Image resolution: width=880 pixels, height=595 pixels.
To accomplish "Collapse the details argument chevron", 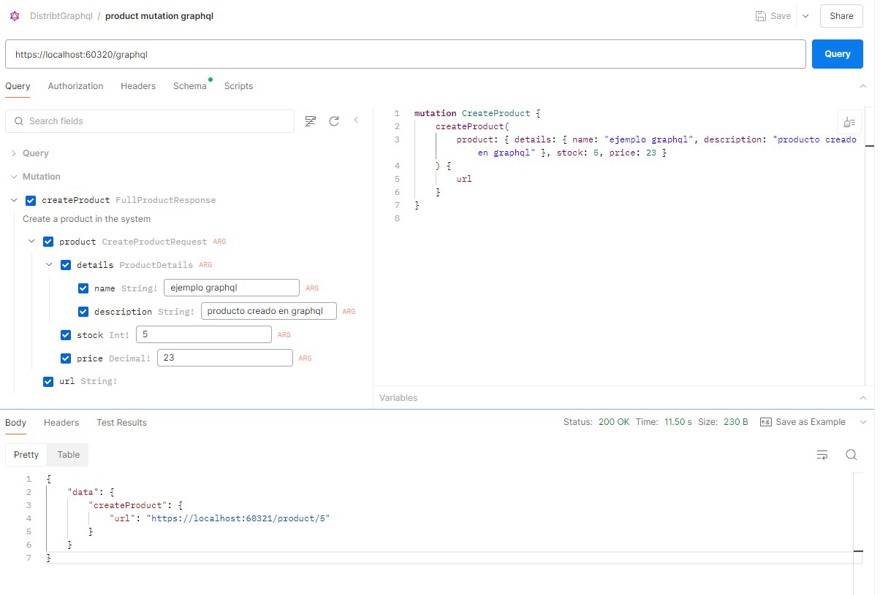I will pos(49,264).
